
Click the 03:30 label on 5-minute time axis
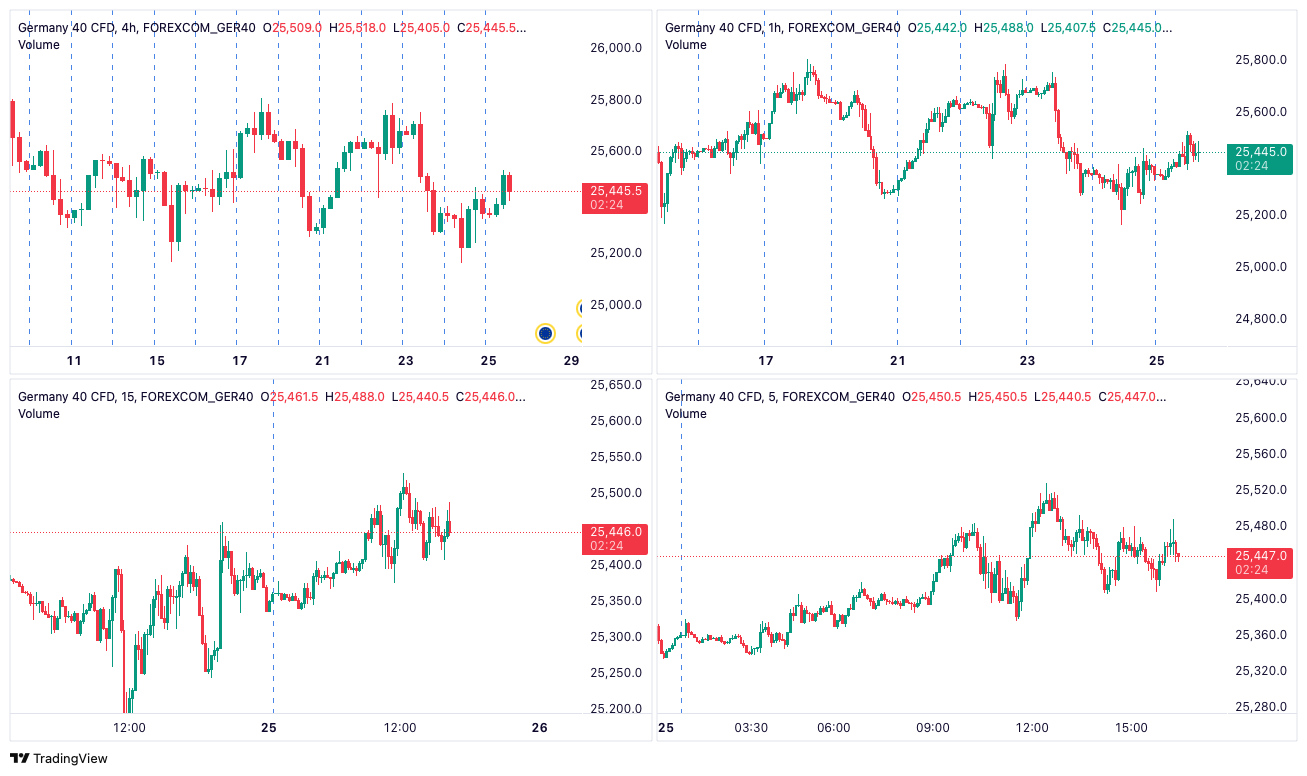pyautogui.click(x=751, y=728)
